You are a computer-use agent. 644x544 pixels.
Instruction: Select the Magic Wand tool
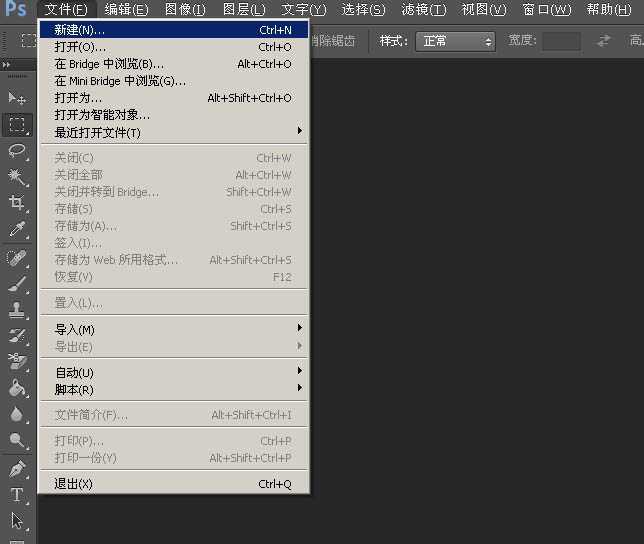pos(17,177)
